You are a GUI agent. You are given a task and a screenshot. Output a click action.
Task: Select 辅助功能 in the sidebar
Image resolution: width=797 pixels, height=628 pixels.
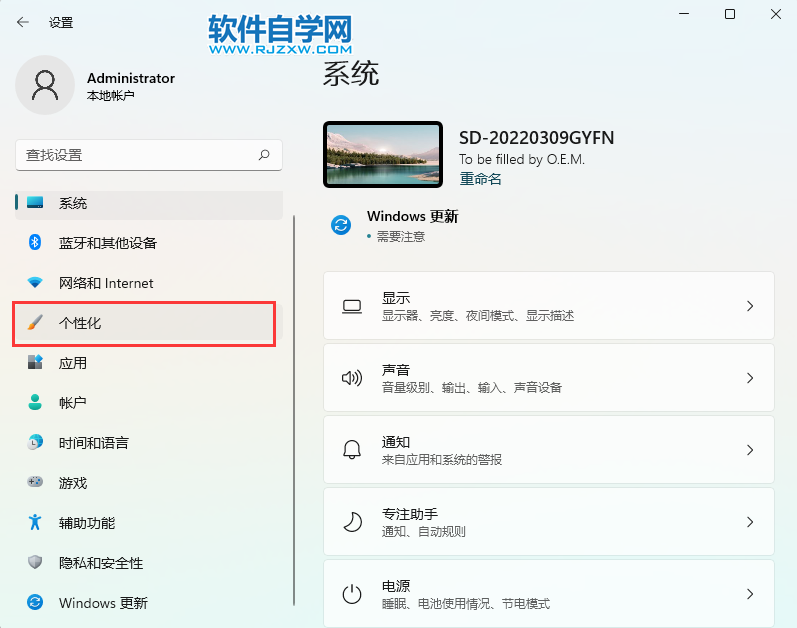(87, 523)
